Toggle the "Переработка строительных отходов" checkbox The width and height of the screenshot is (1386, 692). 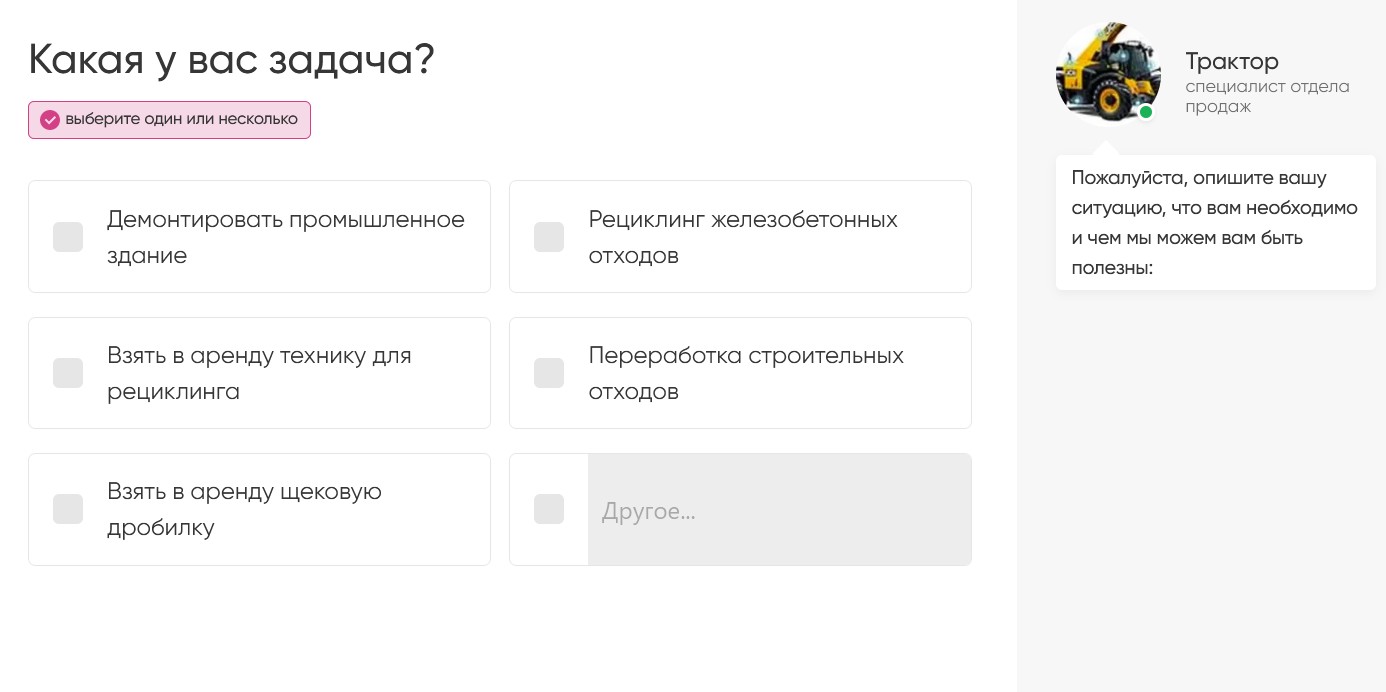click(x=549, y=373)
